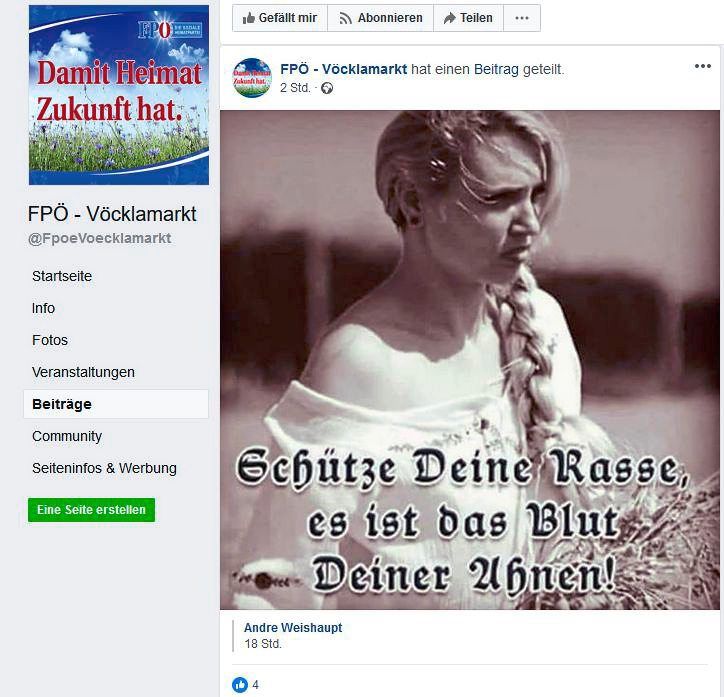724x697 pixels.
Task: Click the FPÖ - Vöcklamarkt post author link
Action: click(344, 69)
